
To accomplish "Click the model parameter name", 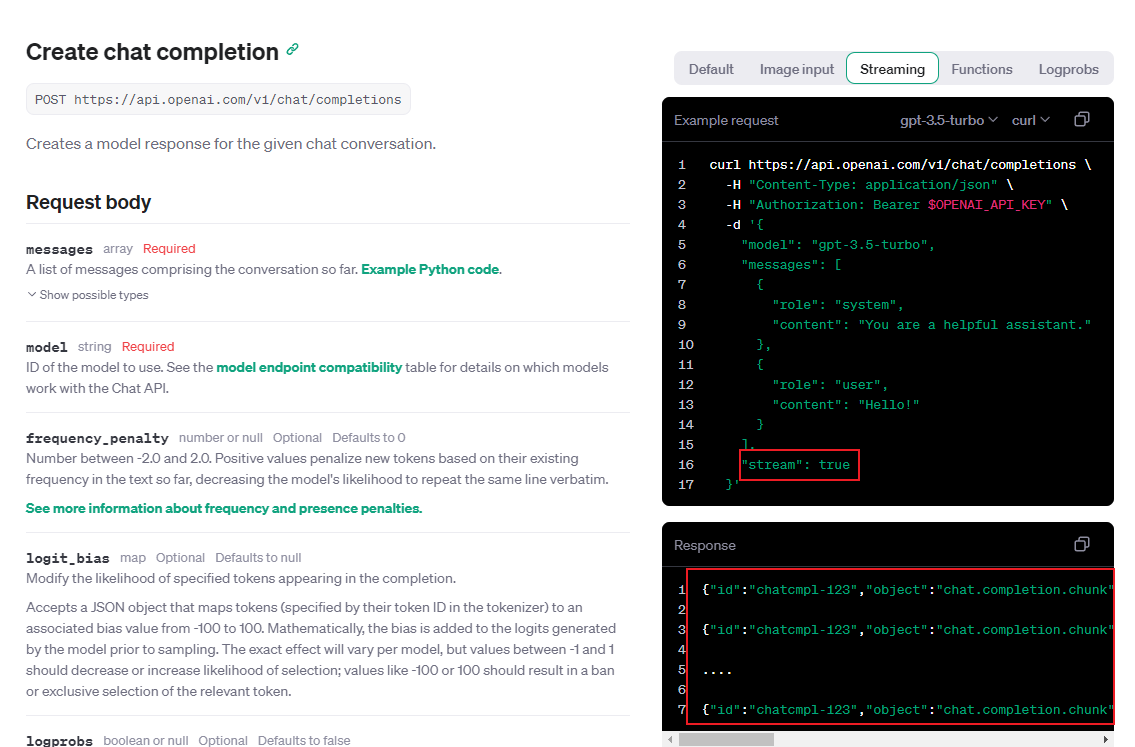I will pos(46,347).
